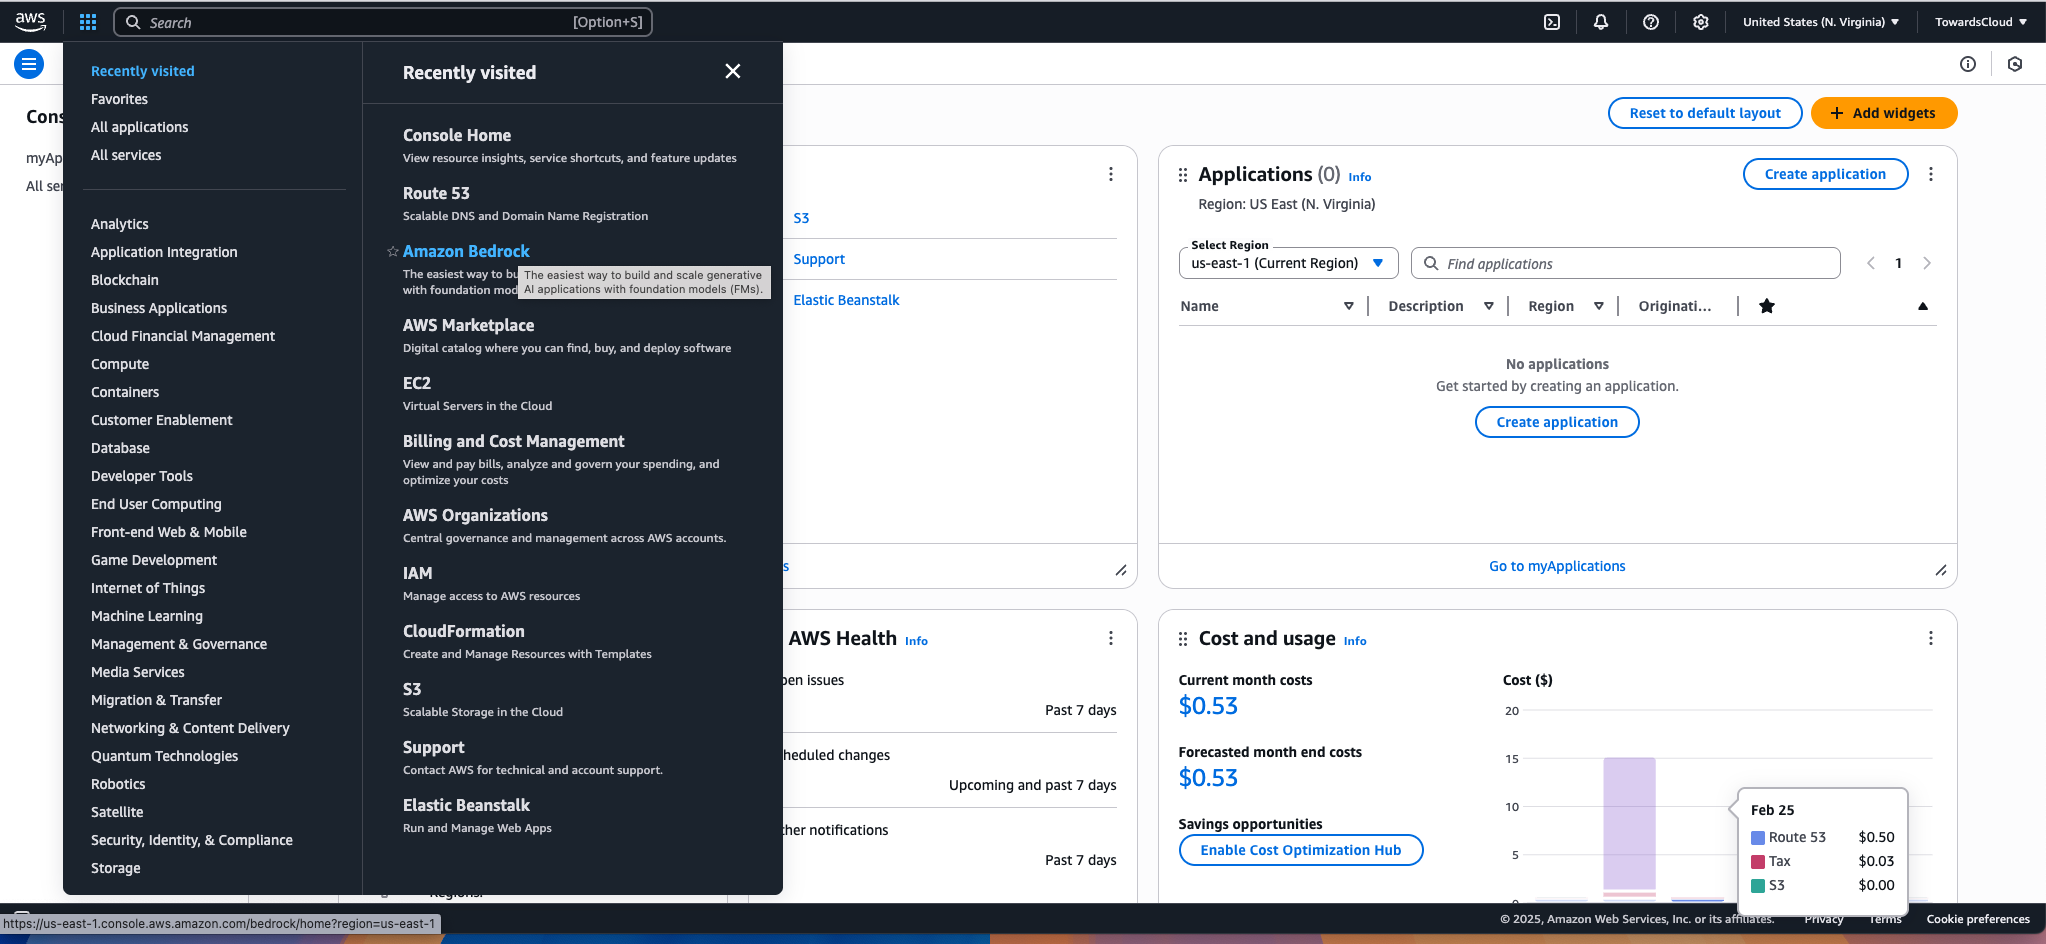Open the Compute service category
2046x944 pixels.
120,364
